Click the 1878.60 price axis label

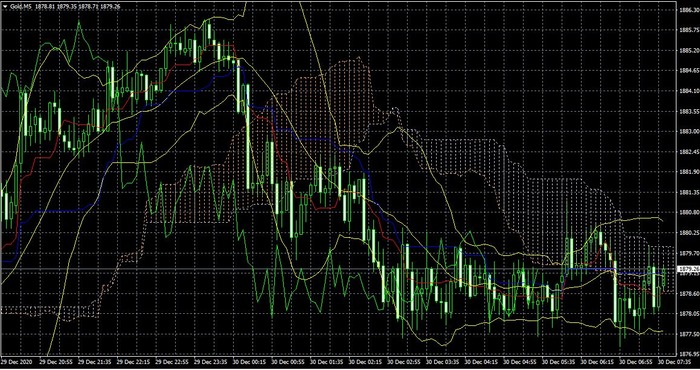pyautogui.click(x=689, y=294)
